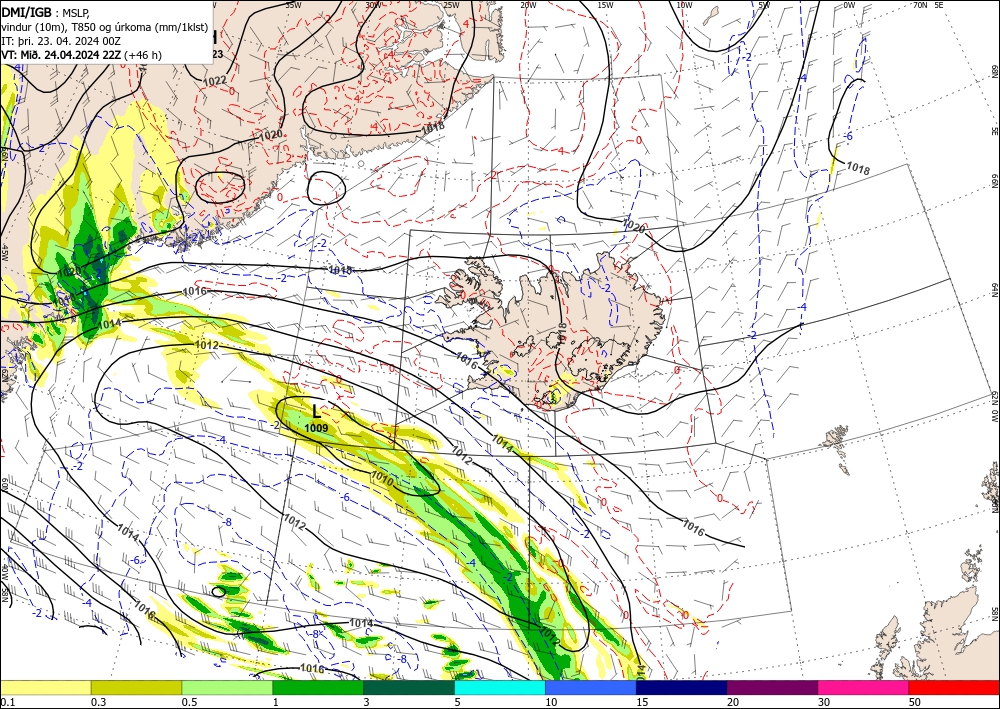This screenshot has width=1000, height=709.
Task: Click the yellow 0.1–0.3 mm legend swatch
Action: [x=45, y=687]
